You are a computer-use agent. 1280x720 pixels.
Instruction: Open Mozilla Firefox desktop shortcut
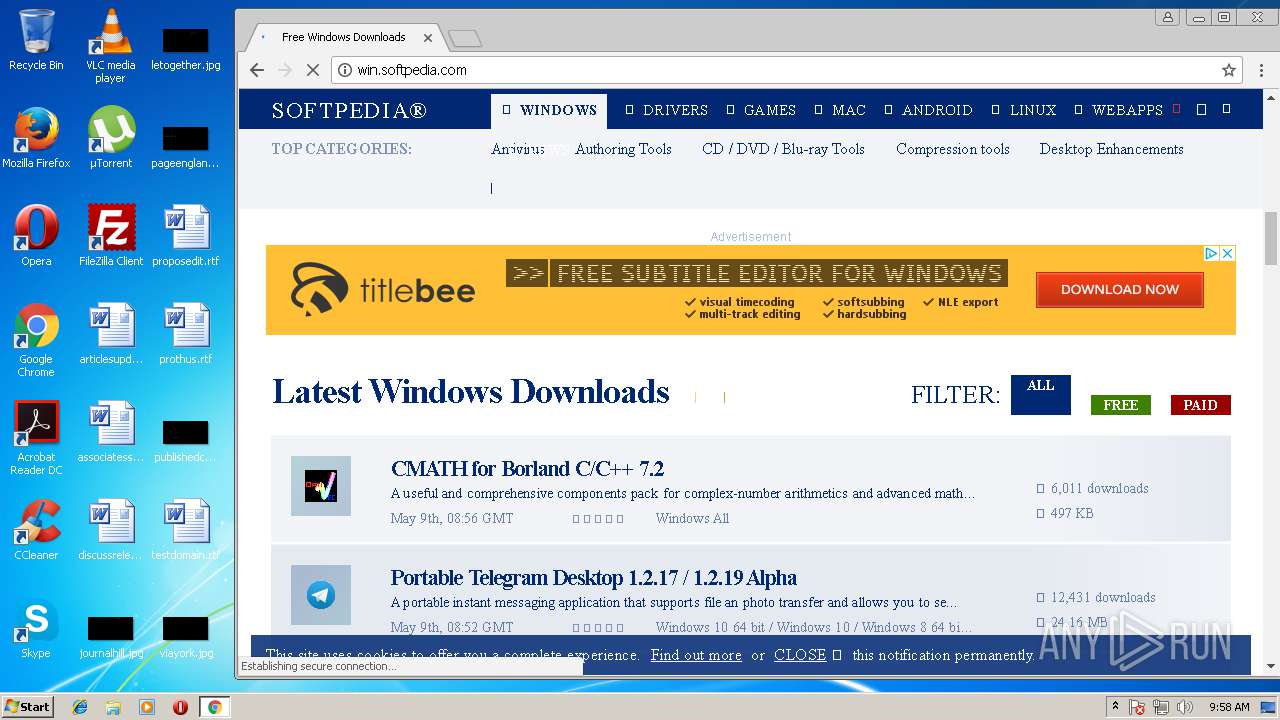pos(36,138)
